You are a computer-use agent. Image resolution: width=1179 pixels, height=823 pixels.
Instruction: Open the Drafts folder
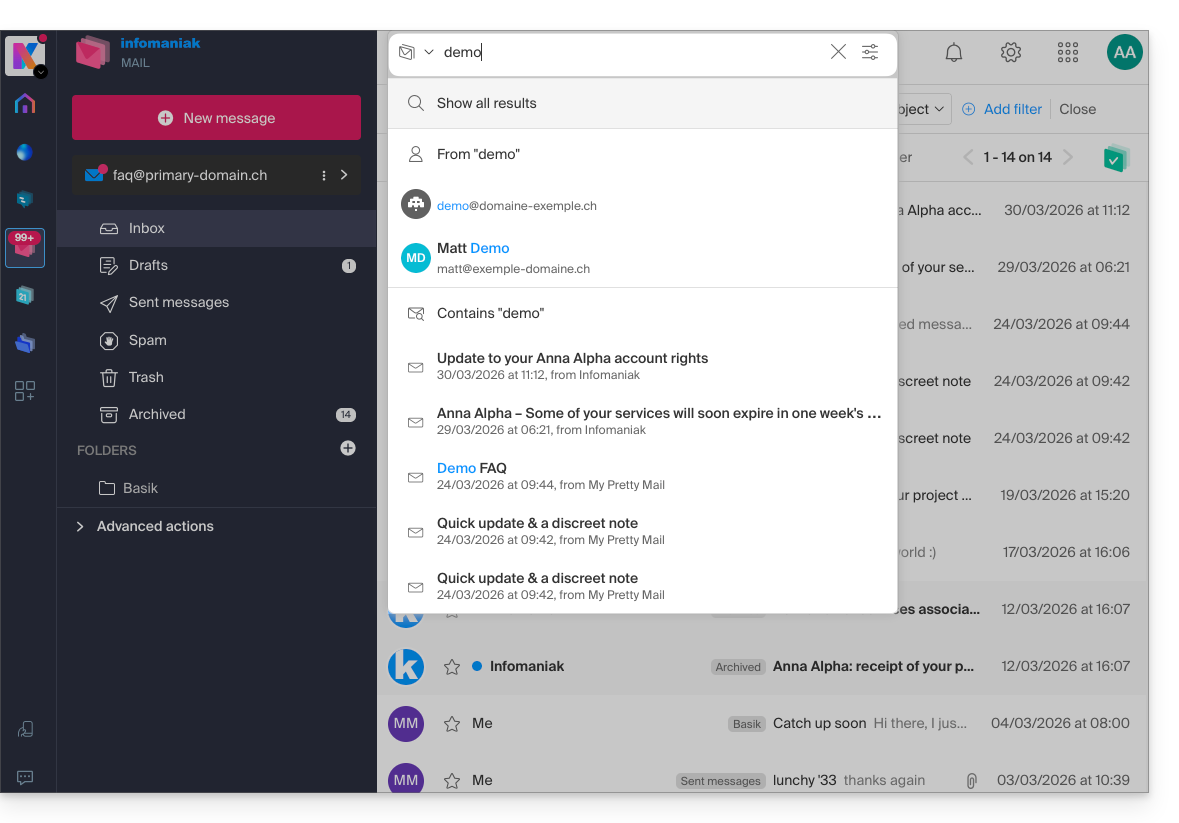pyautogui.click(x=148, y=265)
